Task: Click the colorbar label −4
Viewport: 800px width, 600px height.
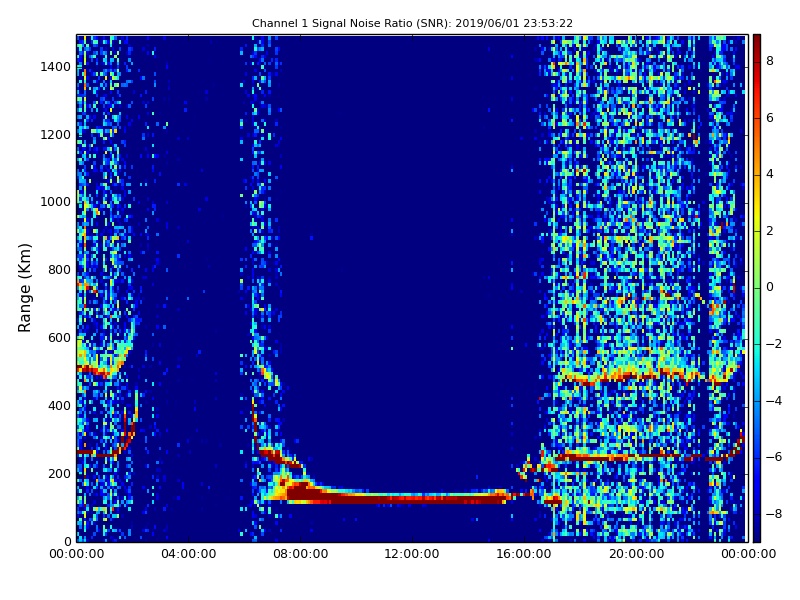Action: (x=774, y=401)
